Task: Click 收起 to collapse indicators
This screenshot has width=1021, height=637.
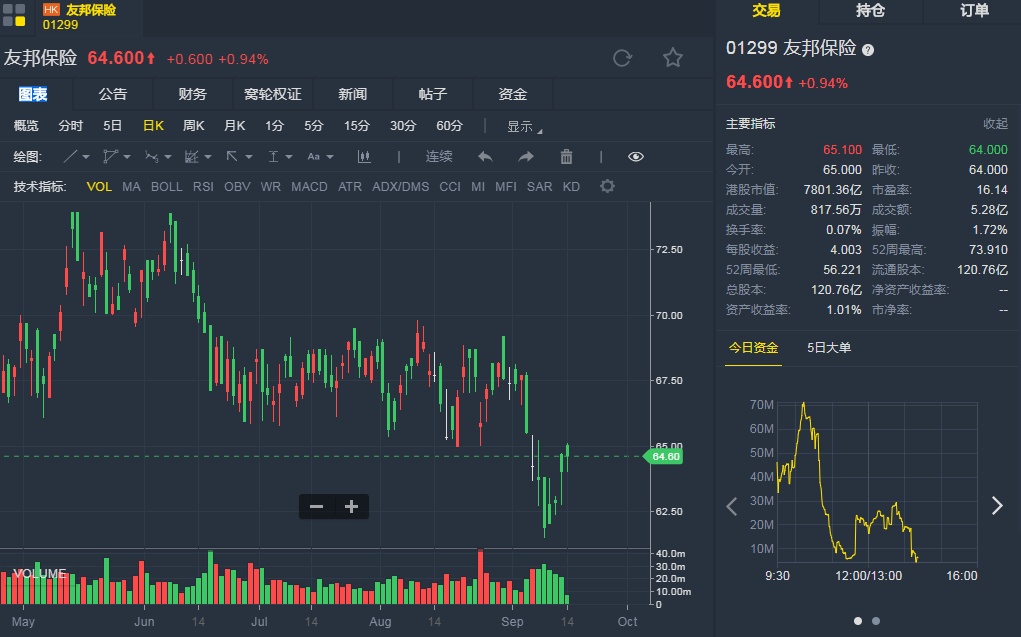Action: click(995, 124)
